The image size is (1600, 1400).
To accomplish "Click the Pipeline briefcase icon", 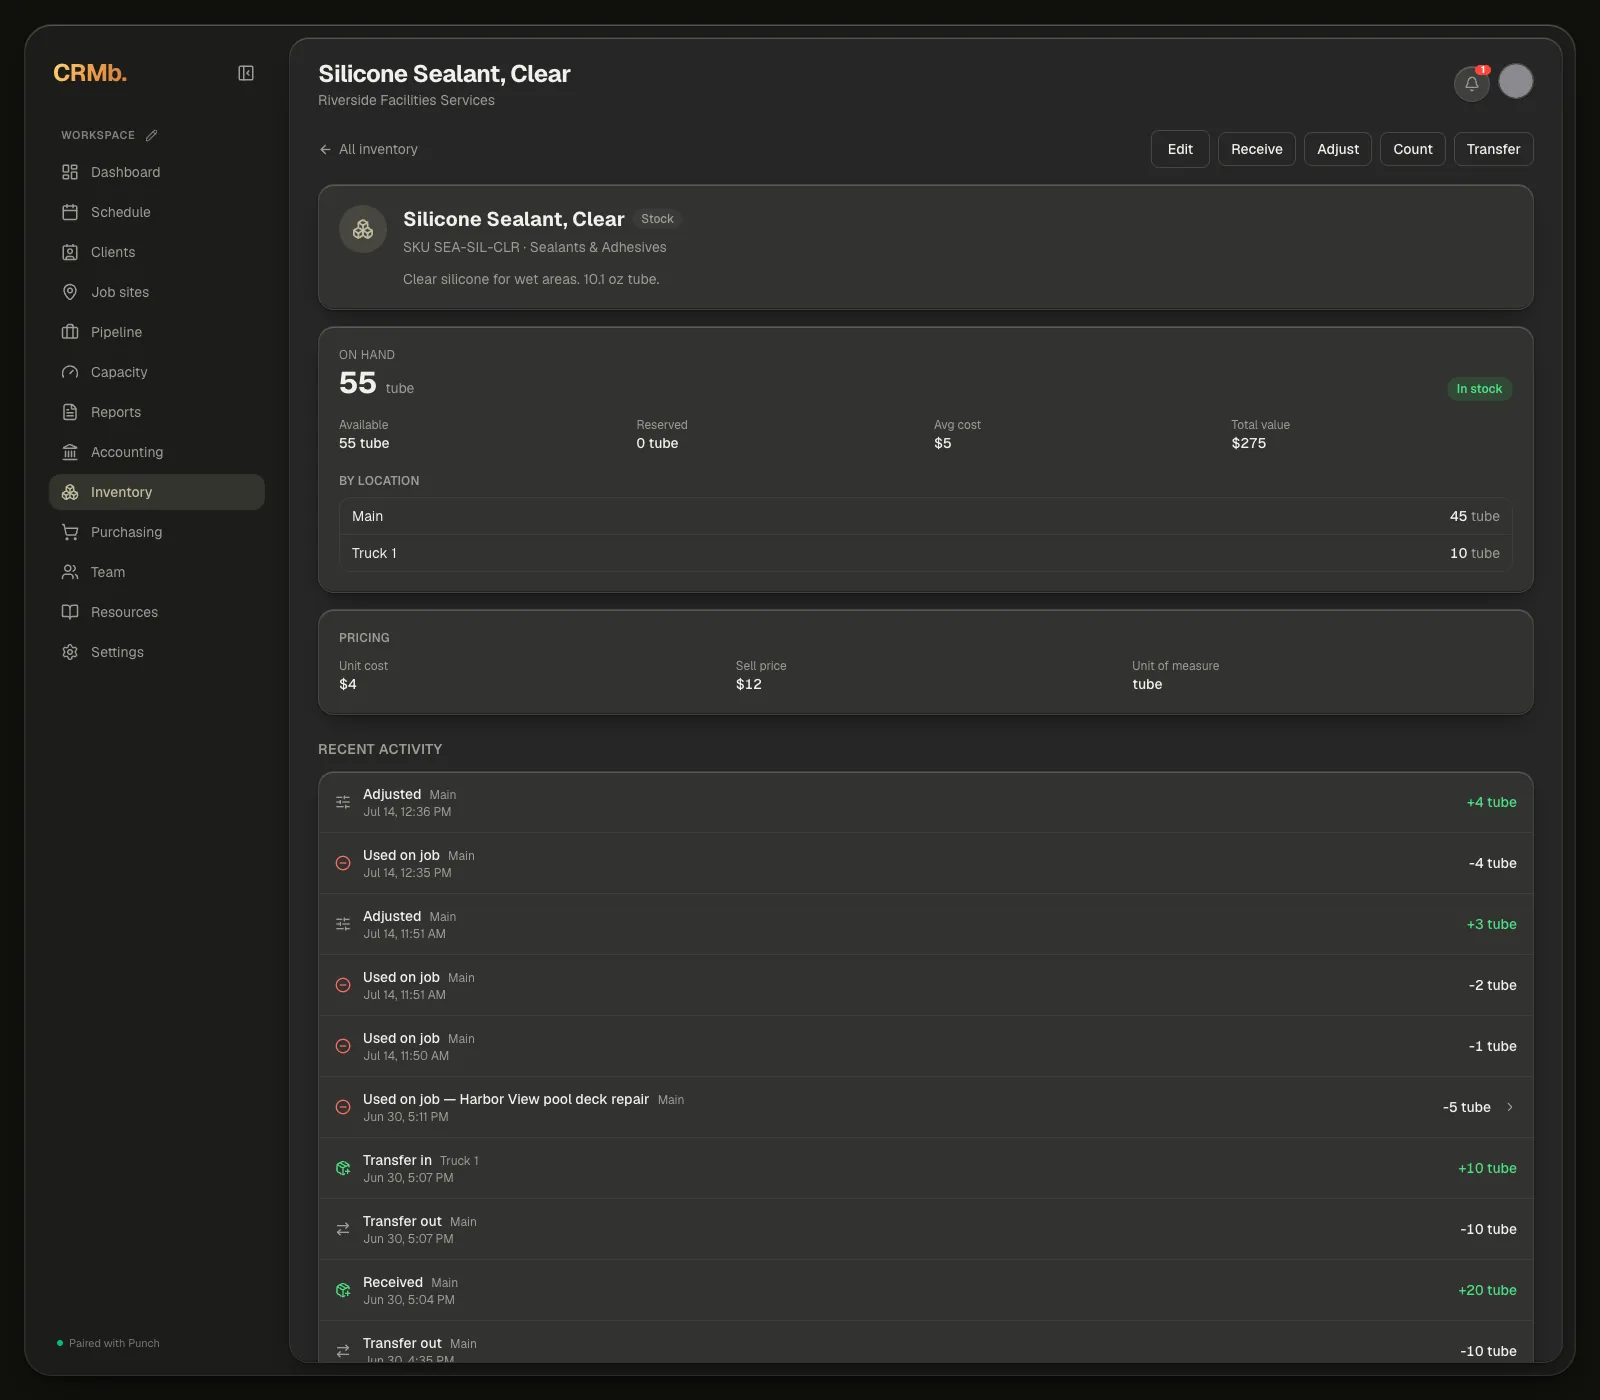I will [70, 332].
